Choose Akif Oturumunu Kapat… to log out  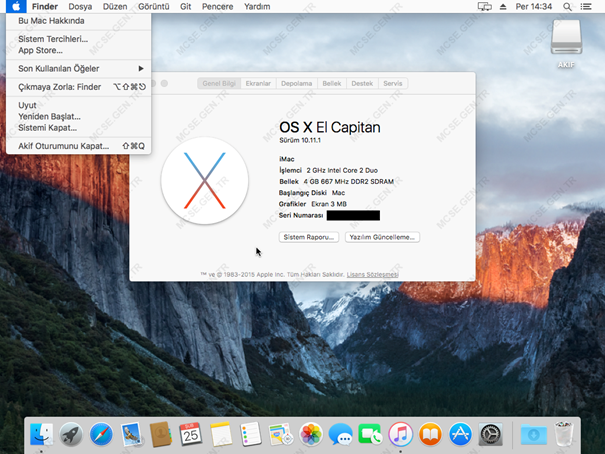78,146
